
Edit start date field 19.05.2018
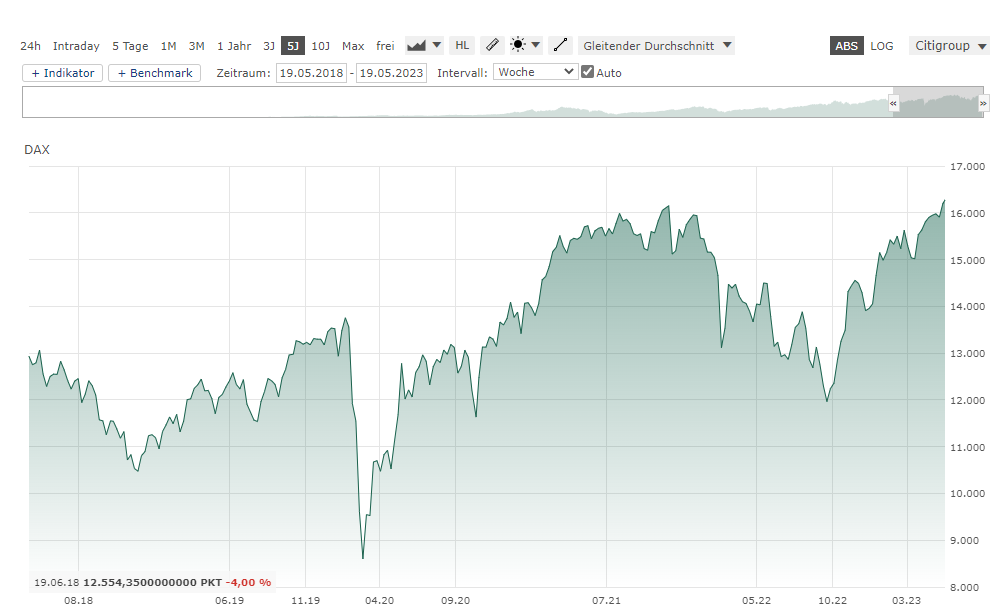[311, 73]
